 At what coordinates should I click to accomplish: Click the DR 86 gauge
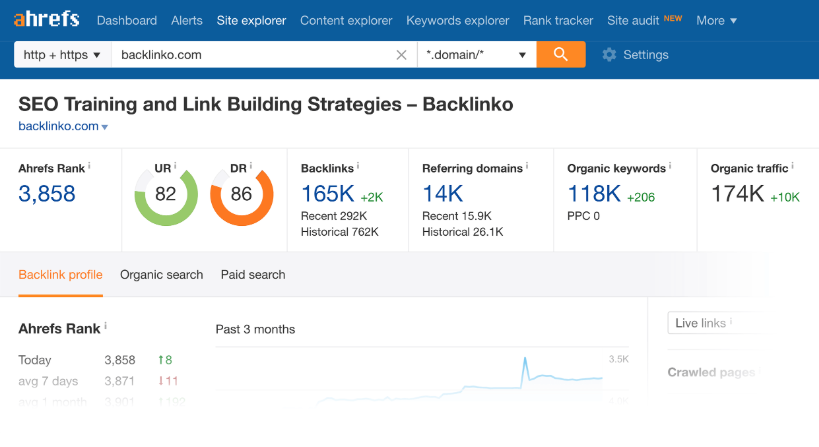[x=241, y=194]
